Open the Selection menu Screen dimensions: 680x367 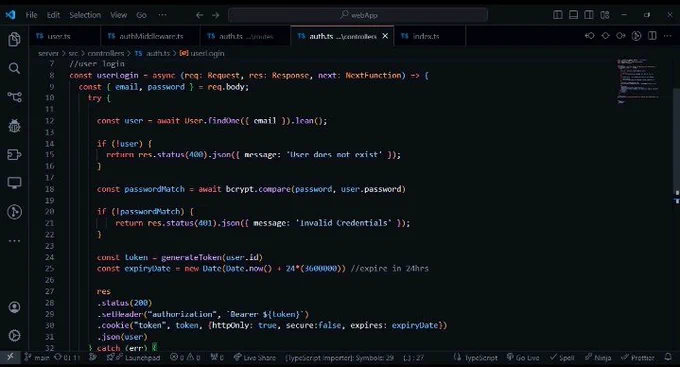click(85, 15)
